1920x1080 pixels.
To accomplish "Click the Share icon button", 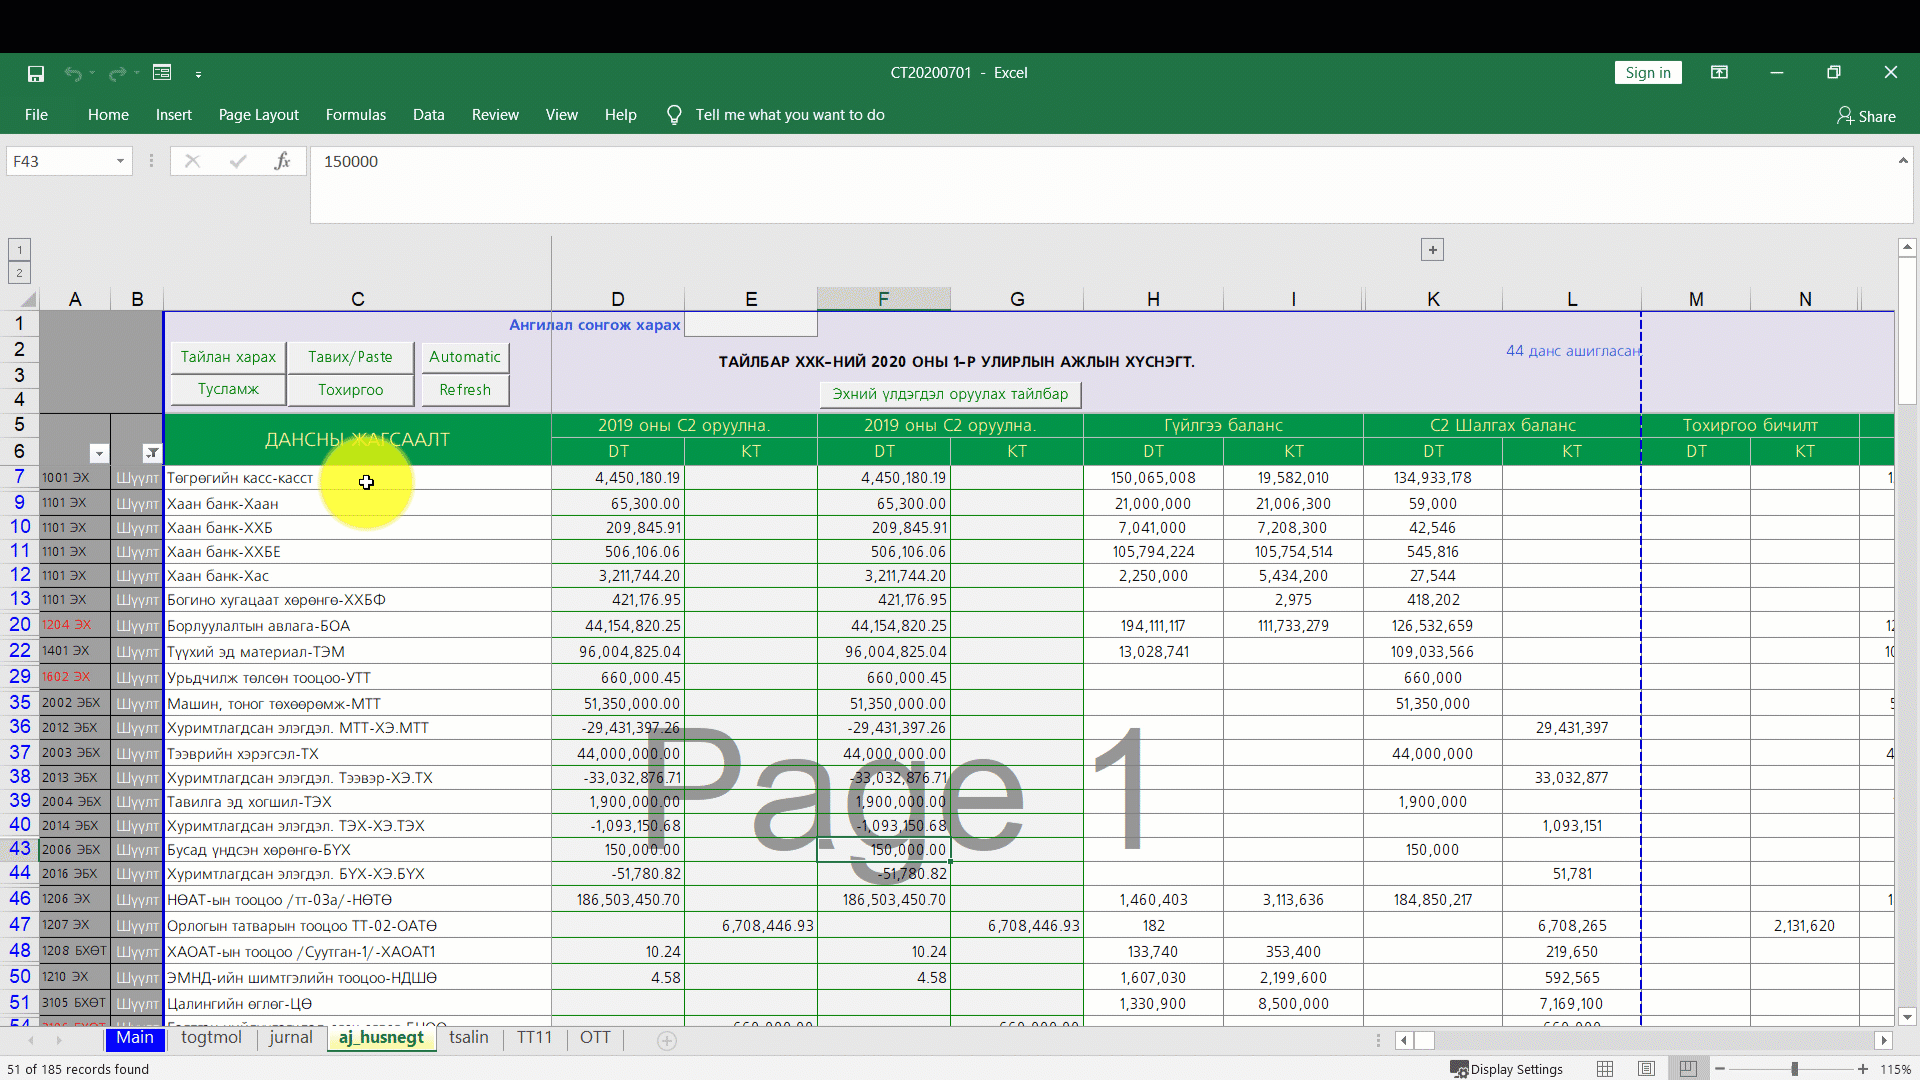I will pyautogui.click(x=1866, y=116).
